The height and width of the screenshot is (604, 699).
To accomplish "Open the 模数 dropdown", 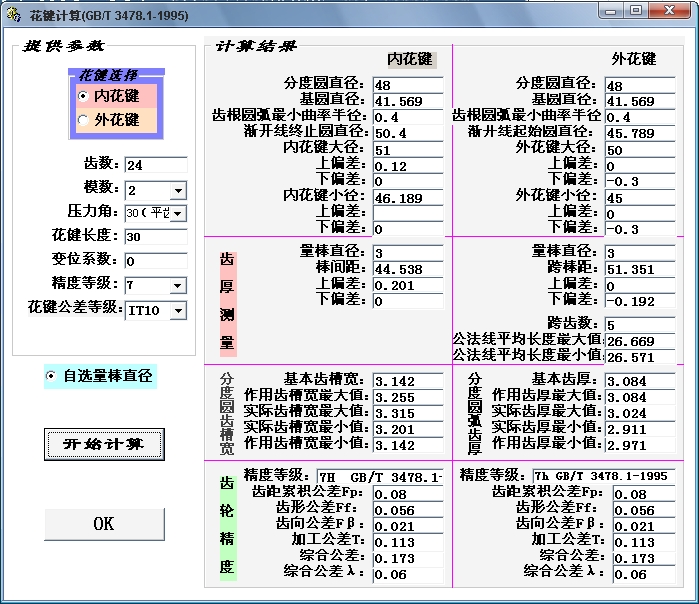I will (x=178, y=191).
